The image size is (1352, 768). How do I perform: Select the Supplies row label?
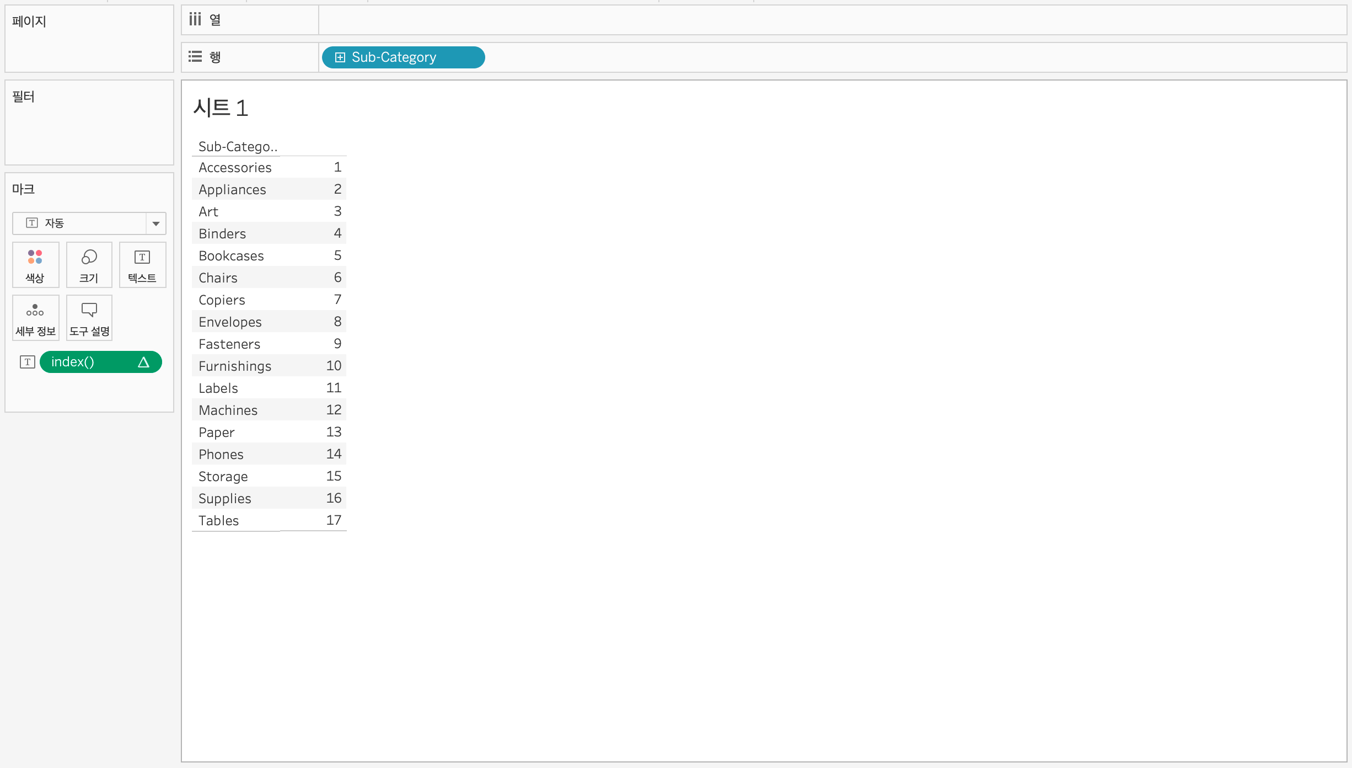click(x=225, y=498)
